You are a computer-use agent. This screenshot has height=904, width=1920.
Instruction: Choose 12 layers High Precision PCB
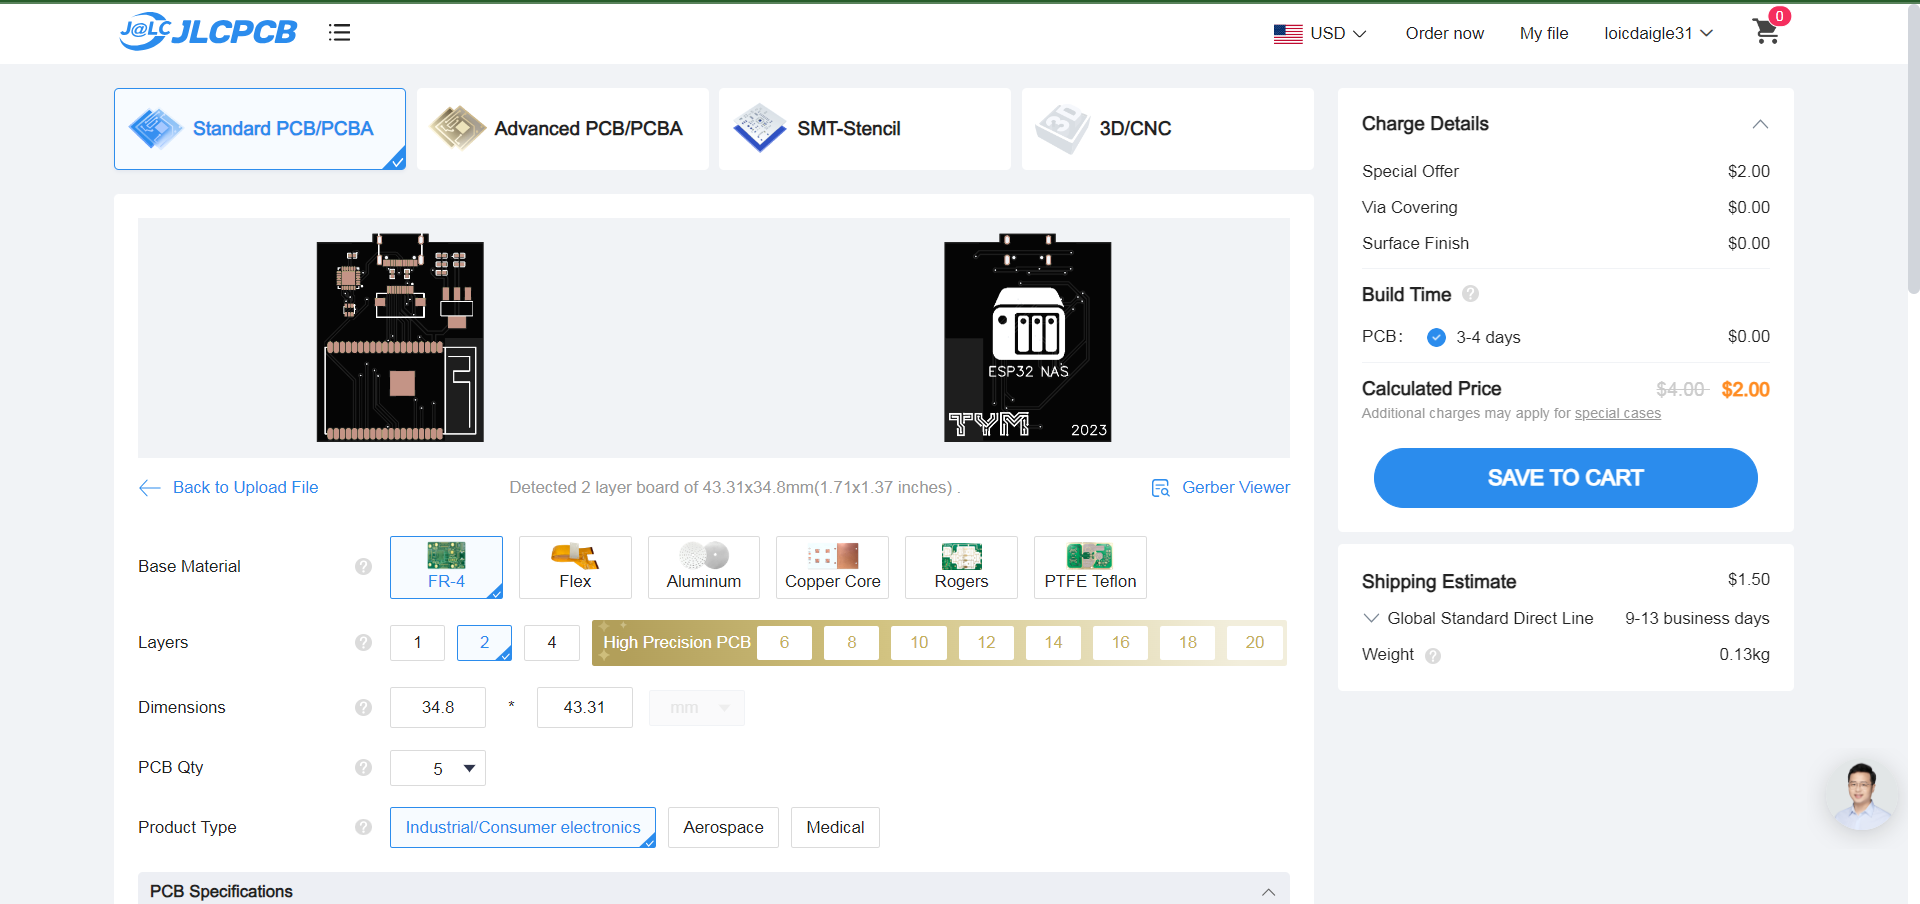[x=986, y=642]
